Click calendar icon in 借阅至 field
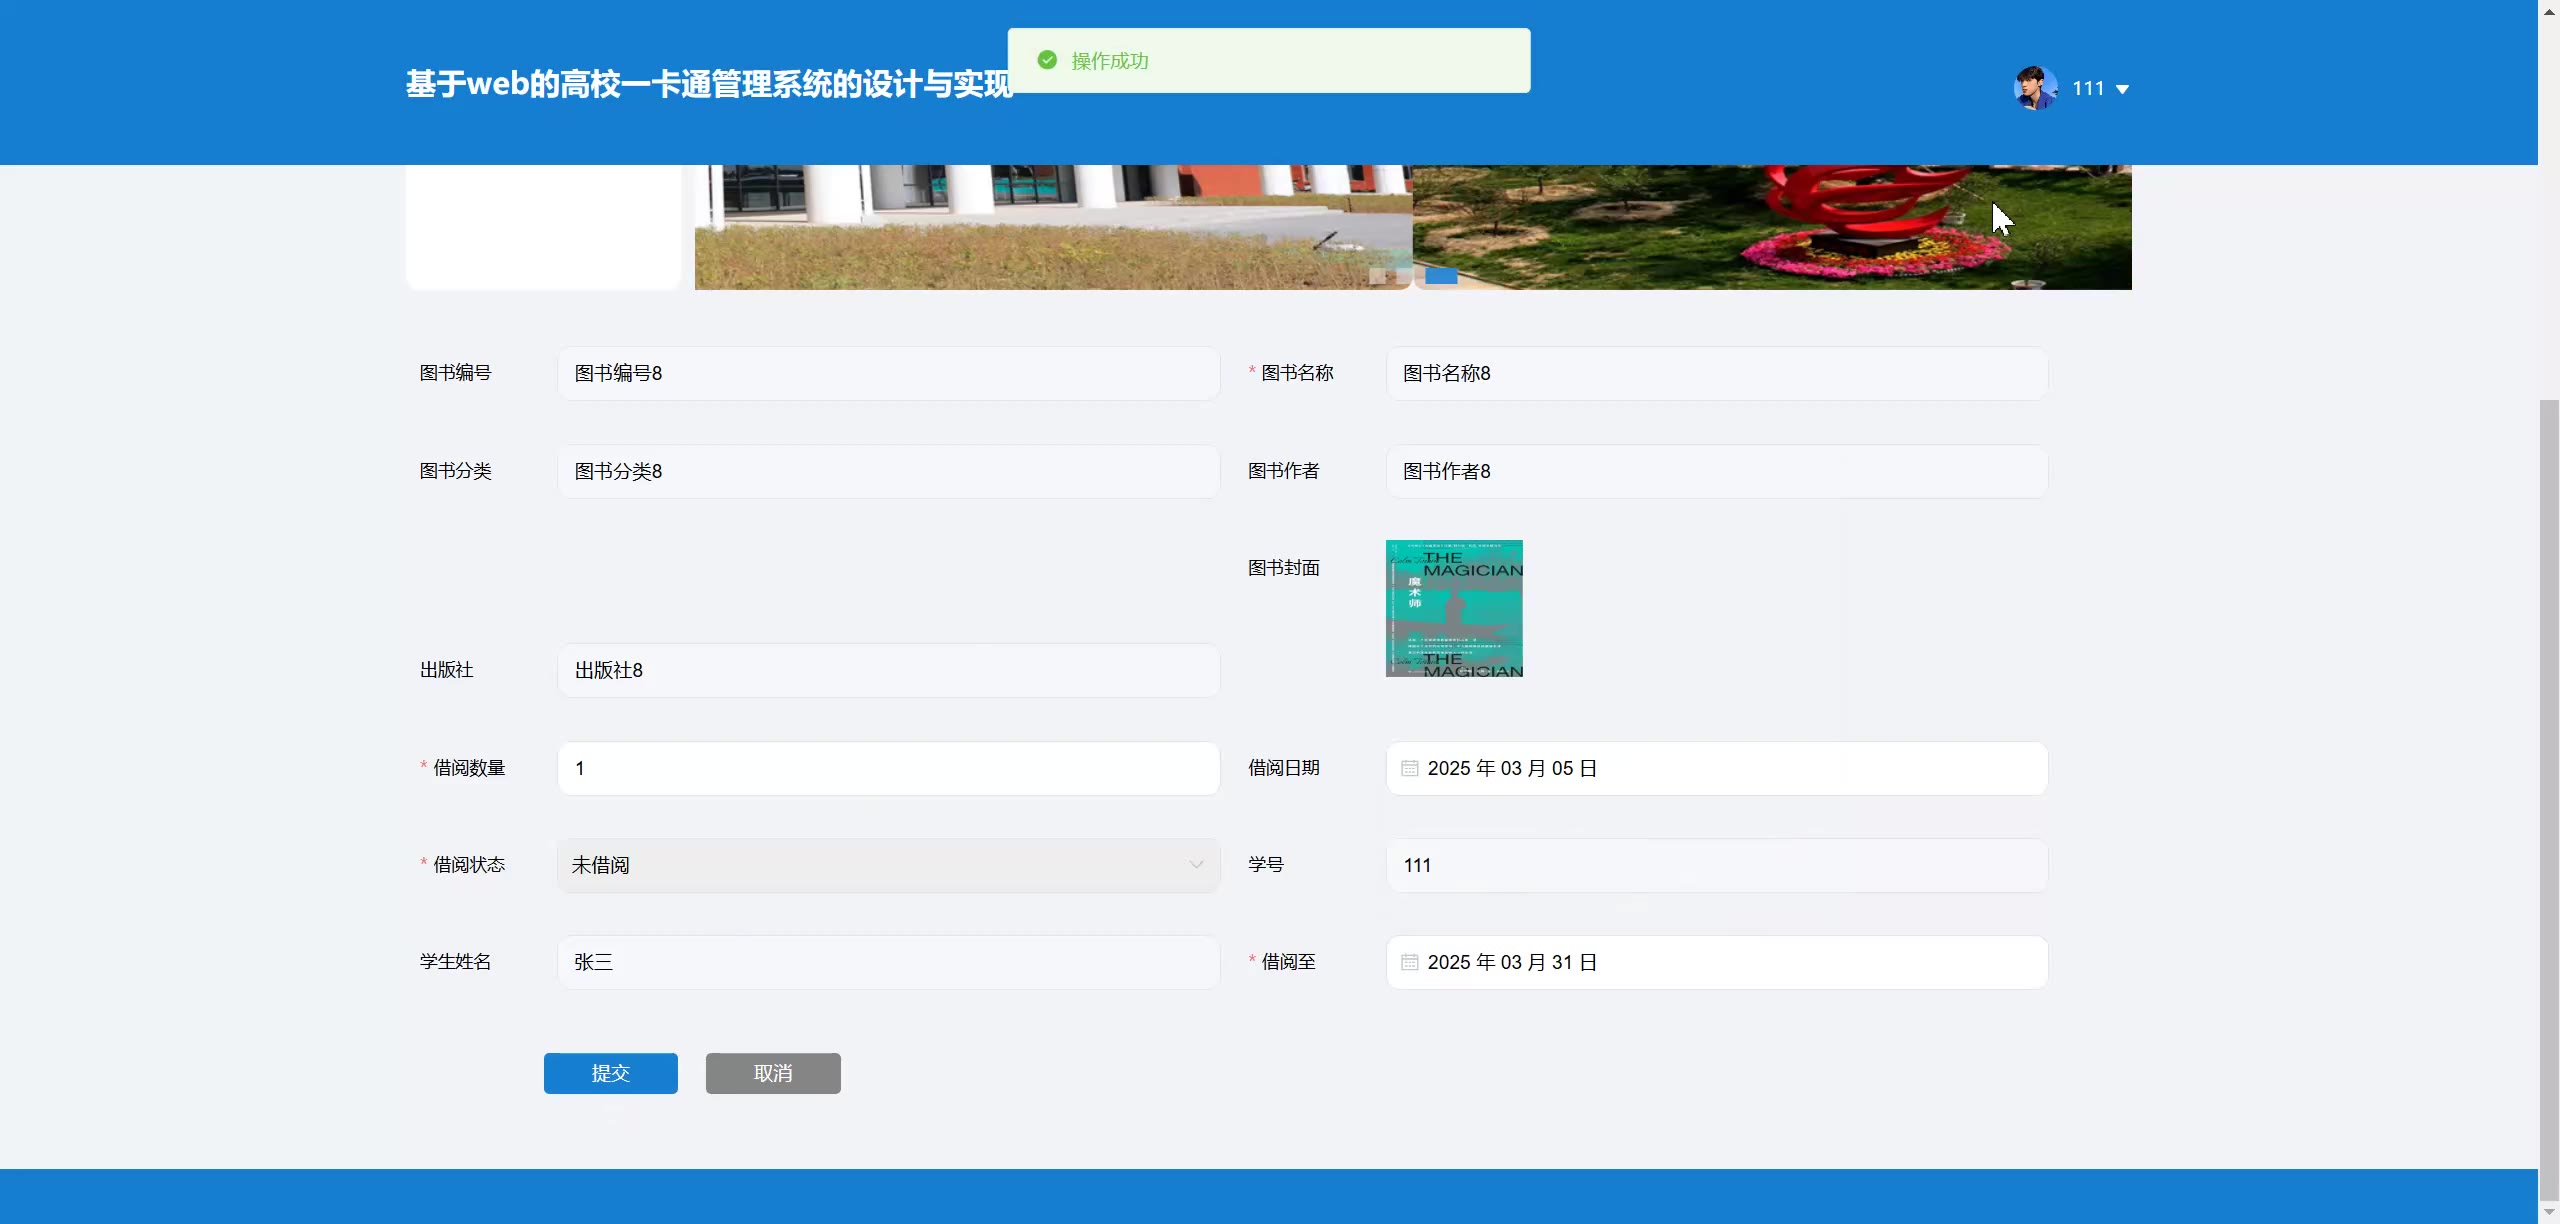 [x=1409, y=962]
